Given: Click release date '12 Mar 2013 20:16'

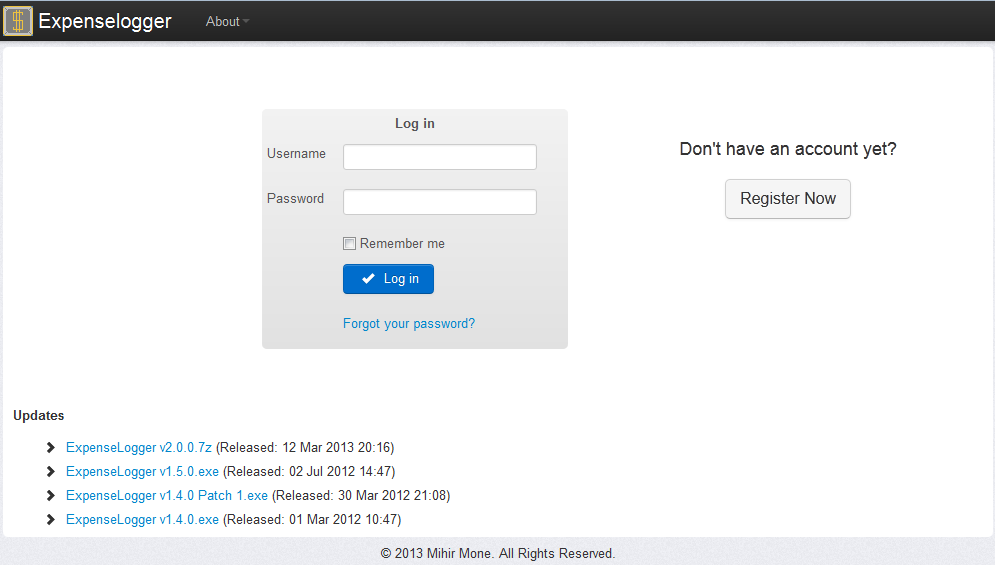Looking at the screenshot, I should tap(337, 448).
